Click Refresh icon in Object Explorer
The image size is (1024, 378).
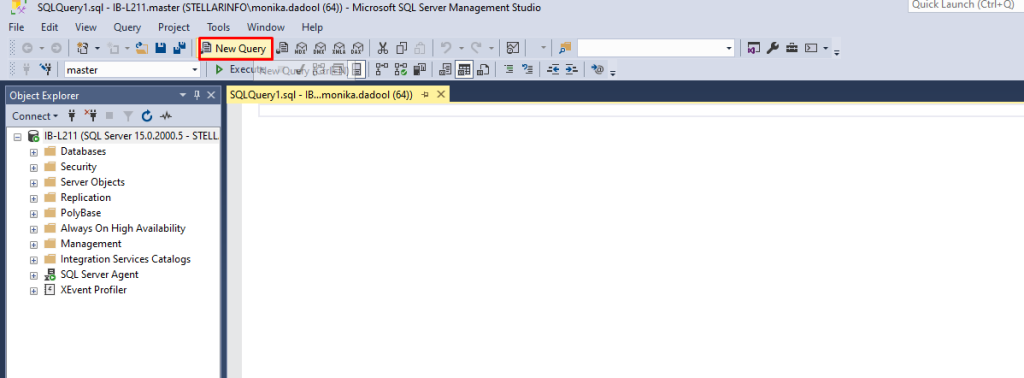(147, 116)
